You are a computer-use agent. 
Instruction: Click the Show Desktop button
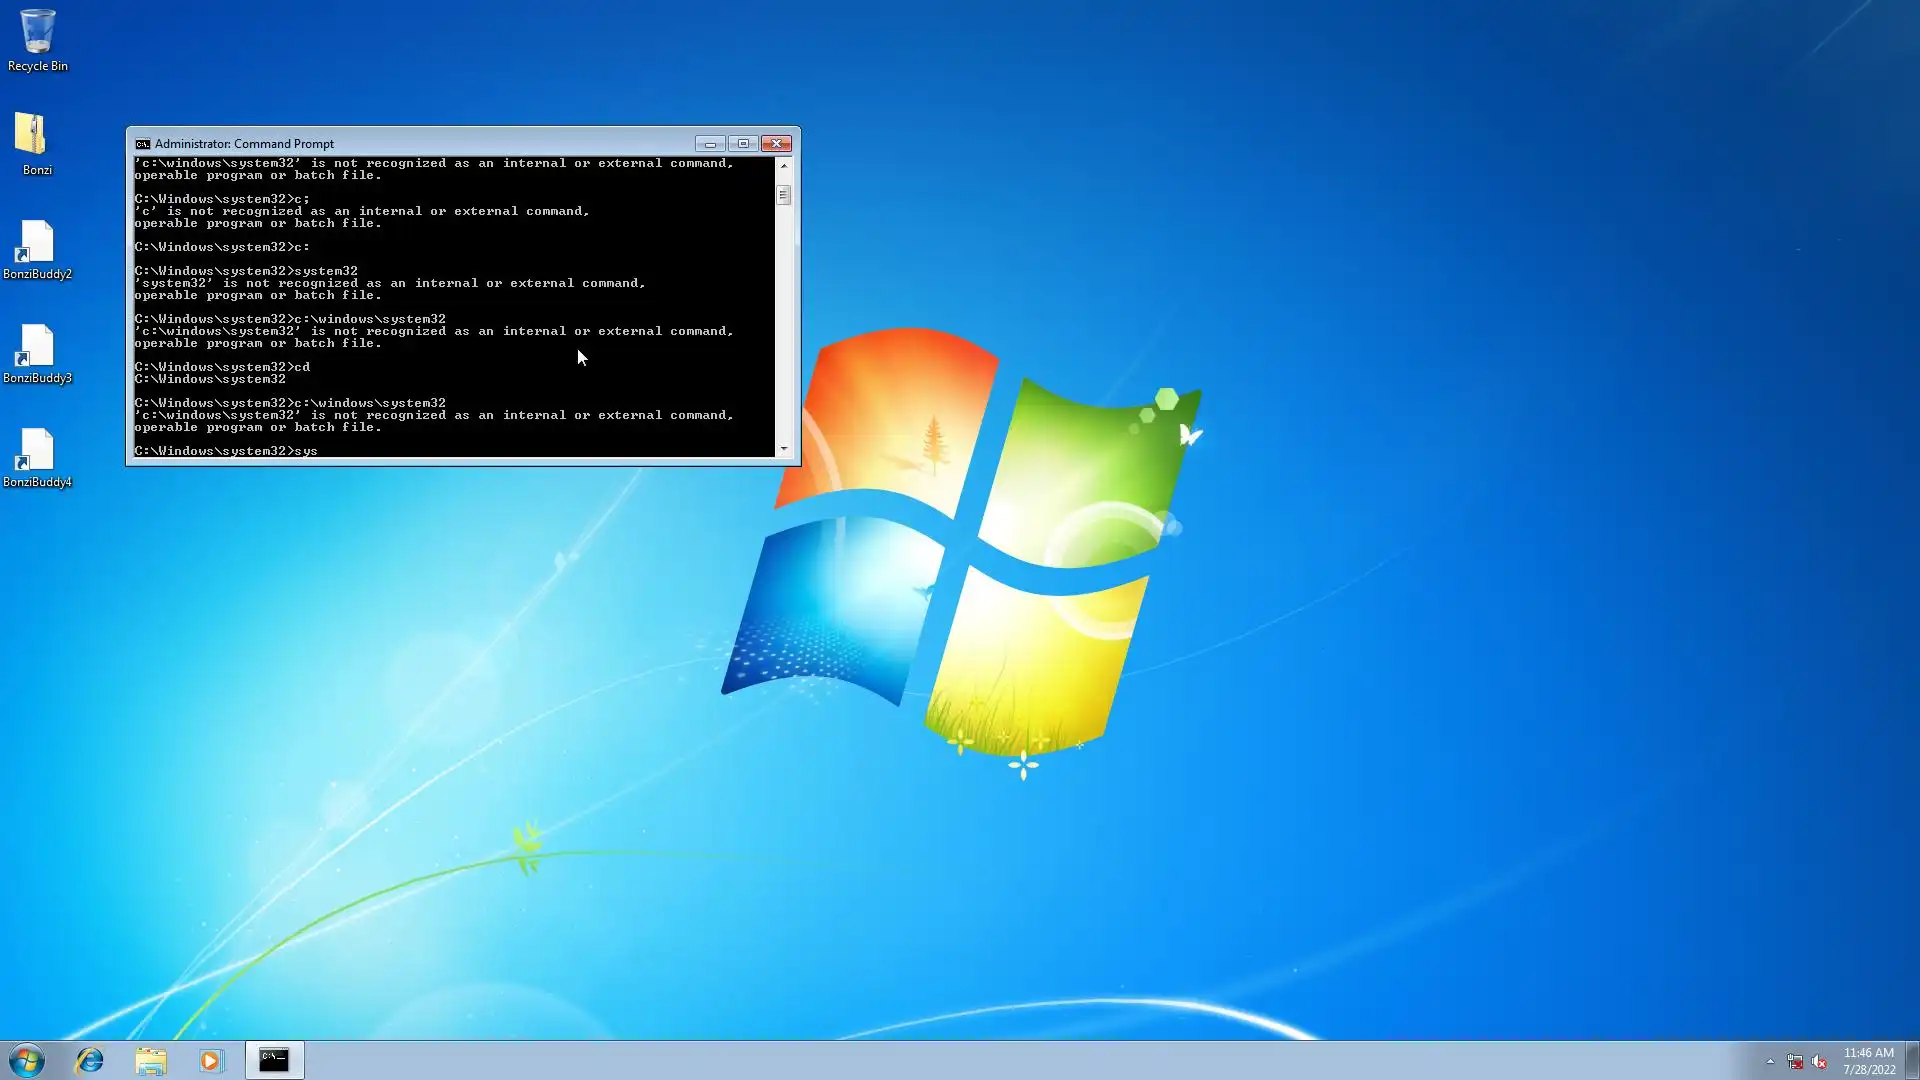click(x=1912, y=1061)
